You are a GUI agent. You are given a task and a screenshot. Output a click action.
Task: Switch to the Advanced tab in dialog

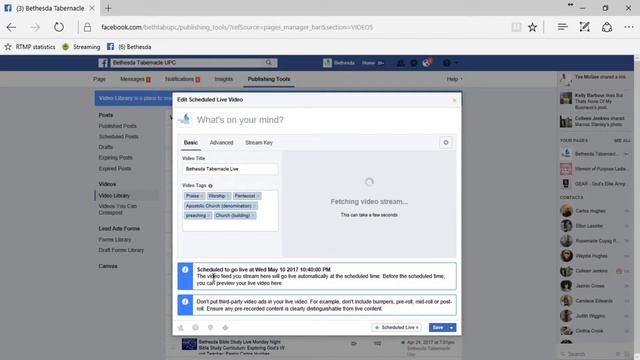pos(221,143)
